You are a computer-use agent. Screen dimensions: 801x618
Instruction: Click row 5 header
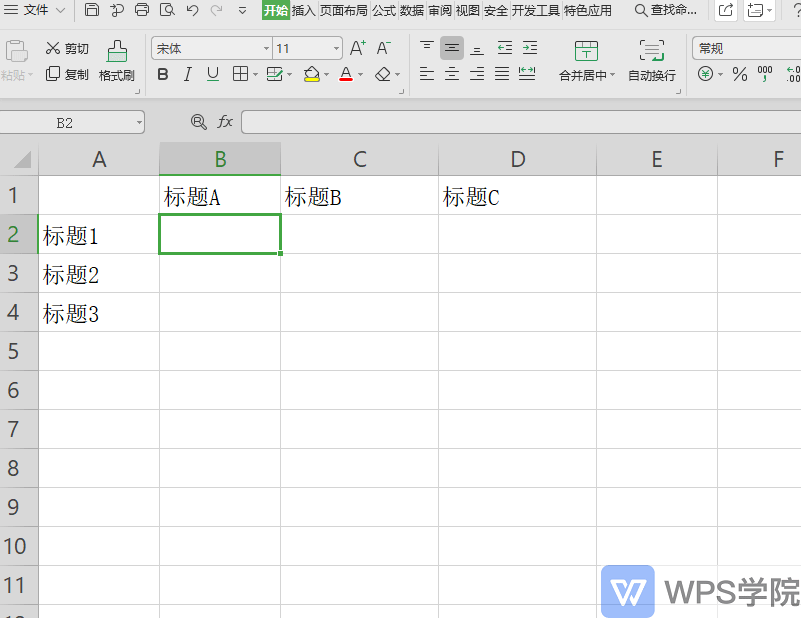pos(19,351)
